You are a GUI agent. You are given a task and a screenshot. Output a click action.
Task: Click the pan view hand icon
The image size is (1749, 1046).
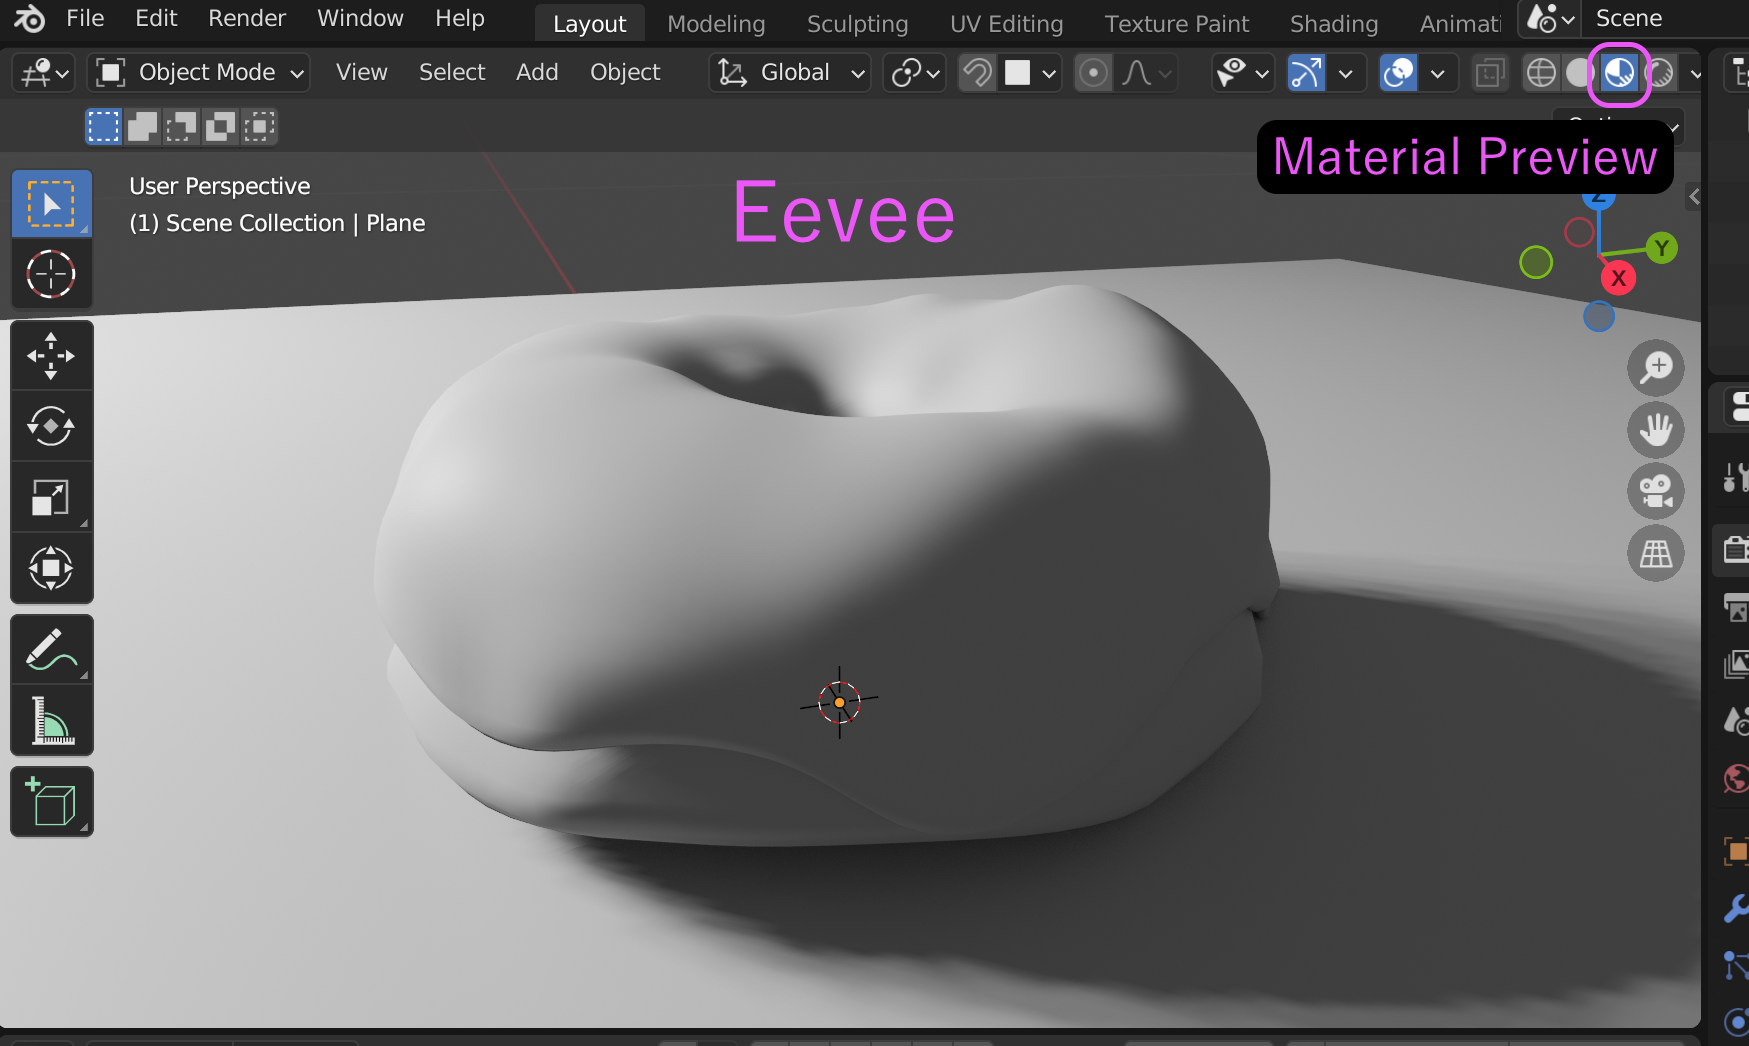1656,430
